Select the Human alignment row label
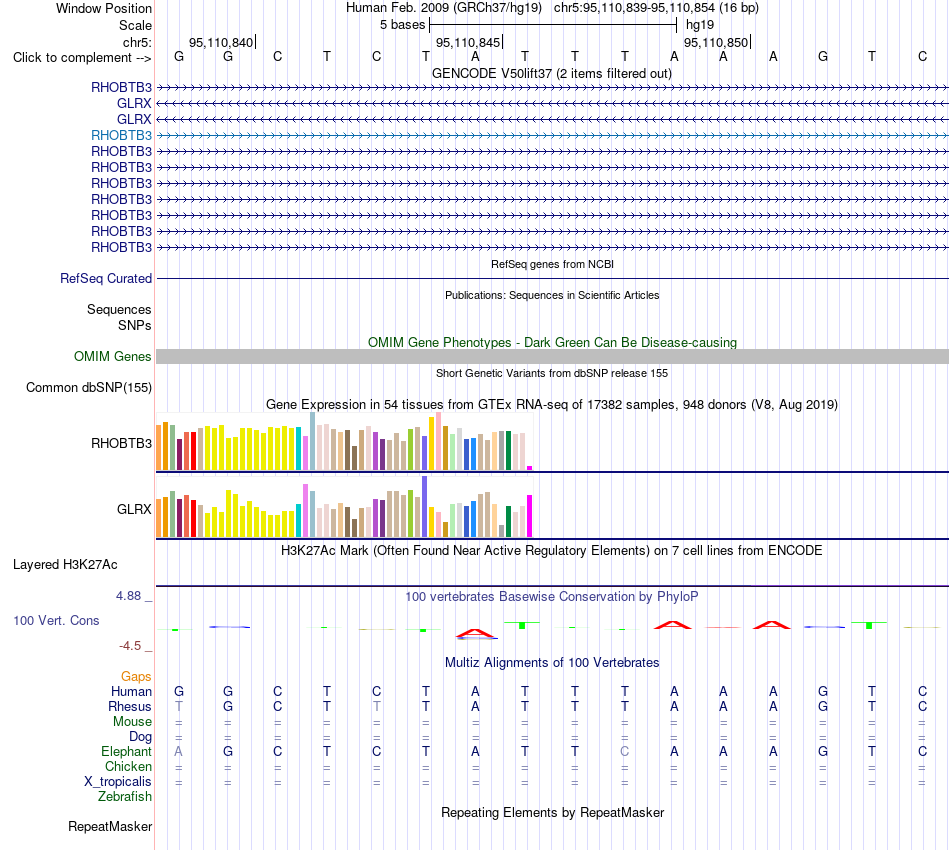Screen dimensions: 950x850 131,691
